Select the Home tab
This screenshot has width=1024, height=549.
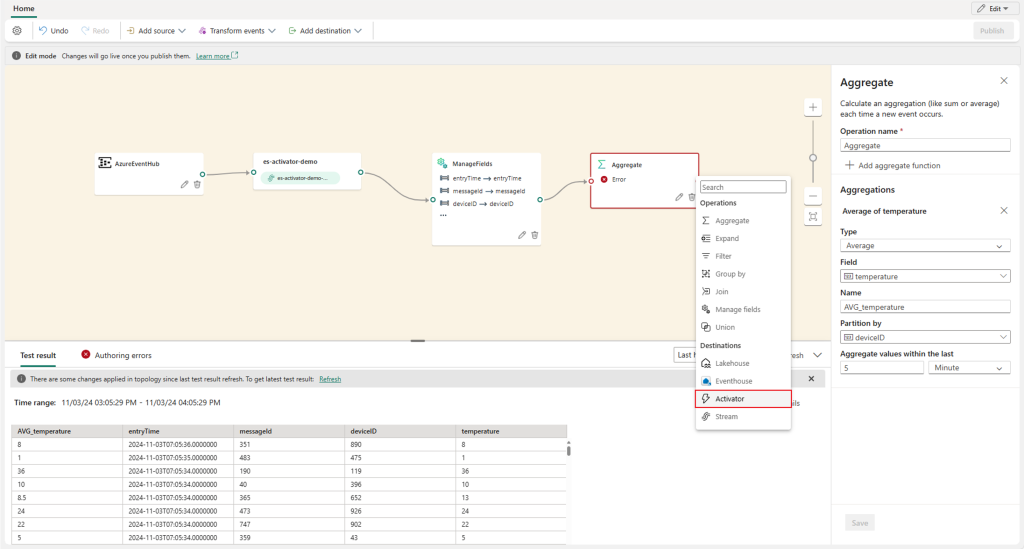click(24, 8)
